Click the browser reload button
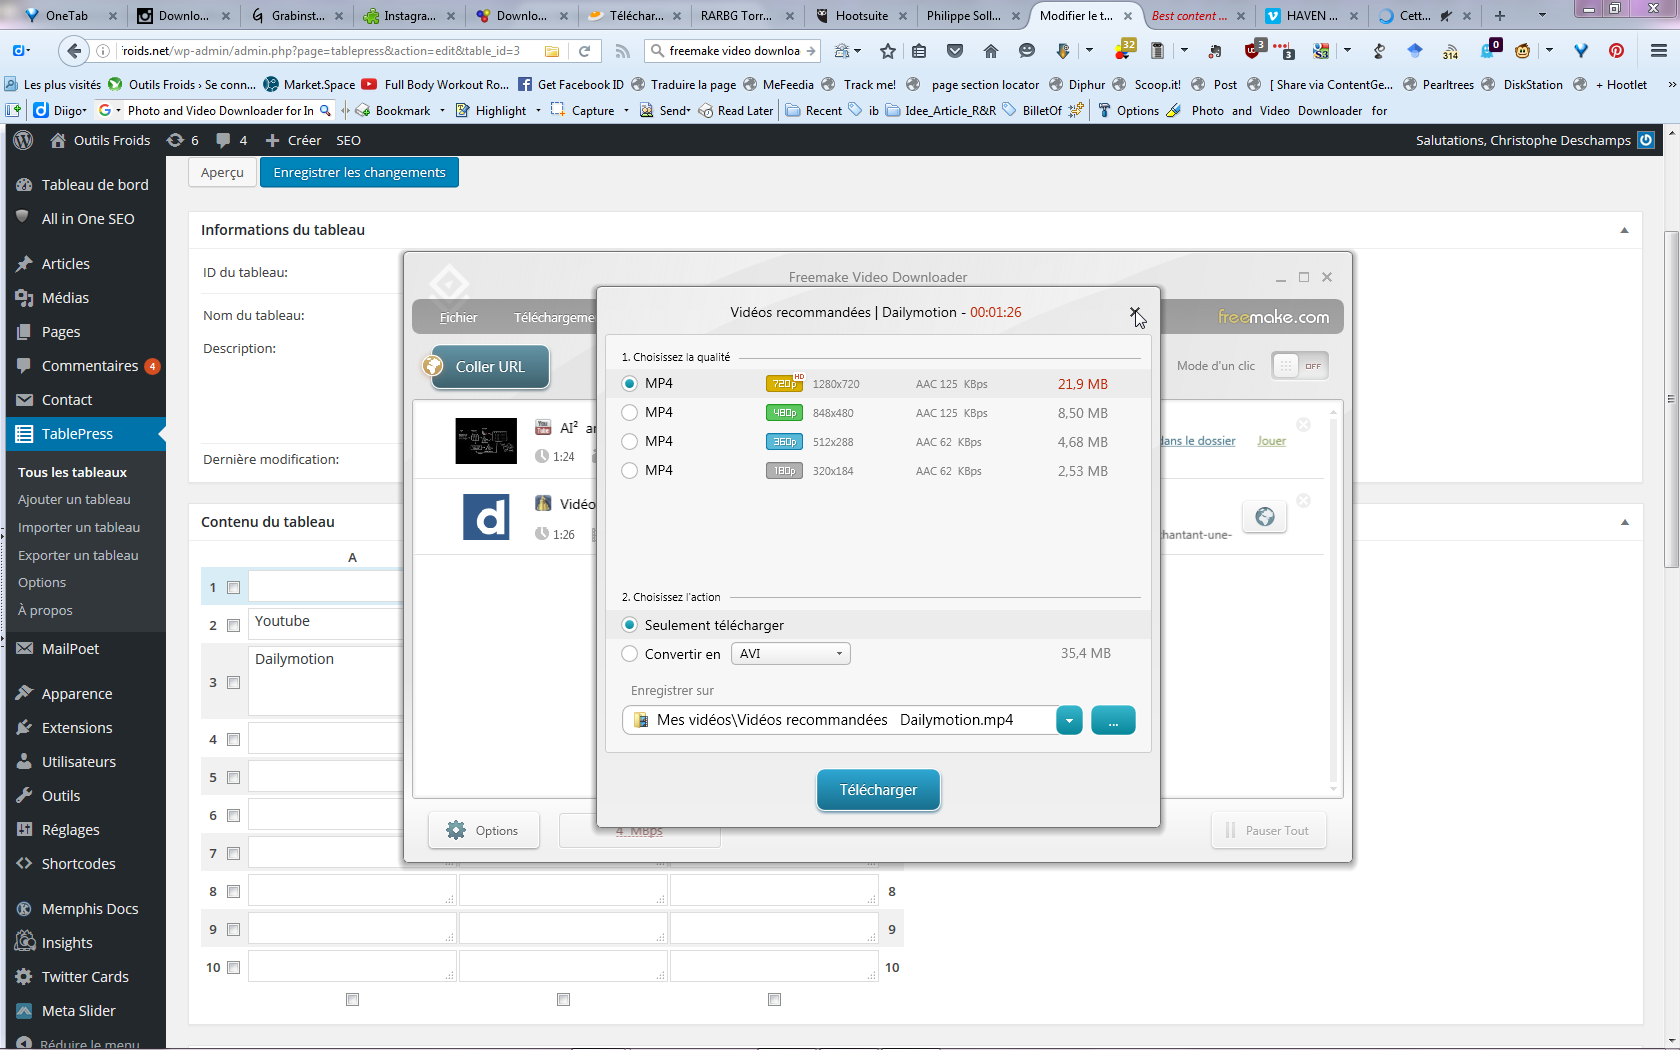This screenshot has height=1050, width=1680. tap(585, 51)
